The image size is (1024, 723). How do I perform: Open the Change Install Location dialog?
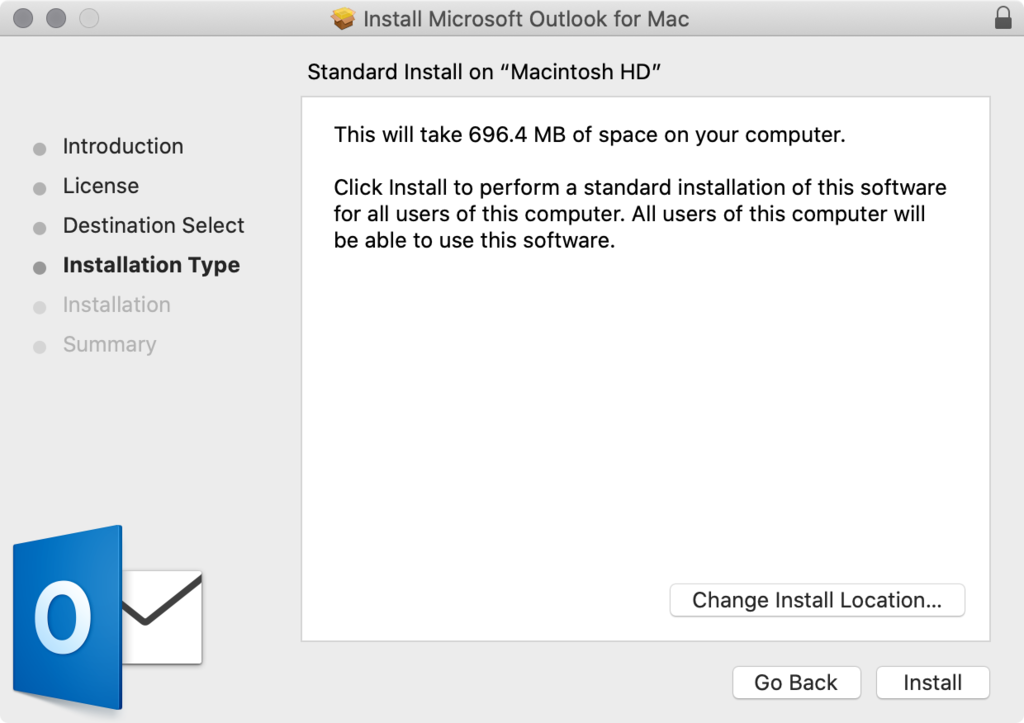click(817, 600)
